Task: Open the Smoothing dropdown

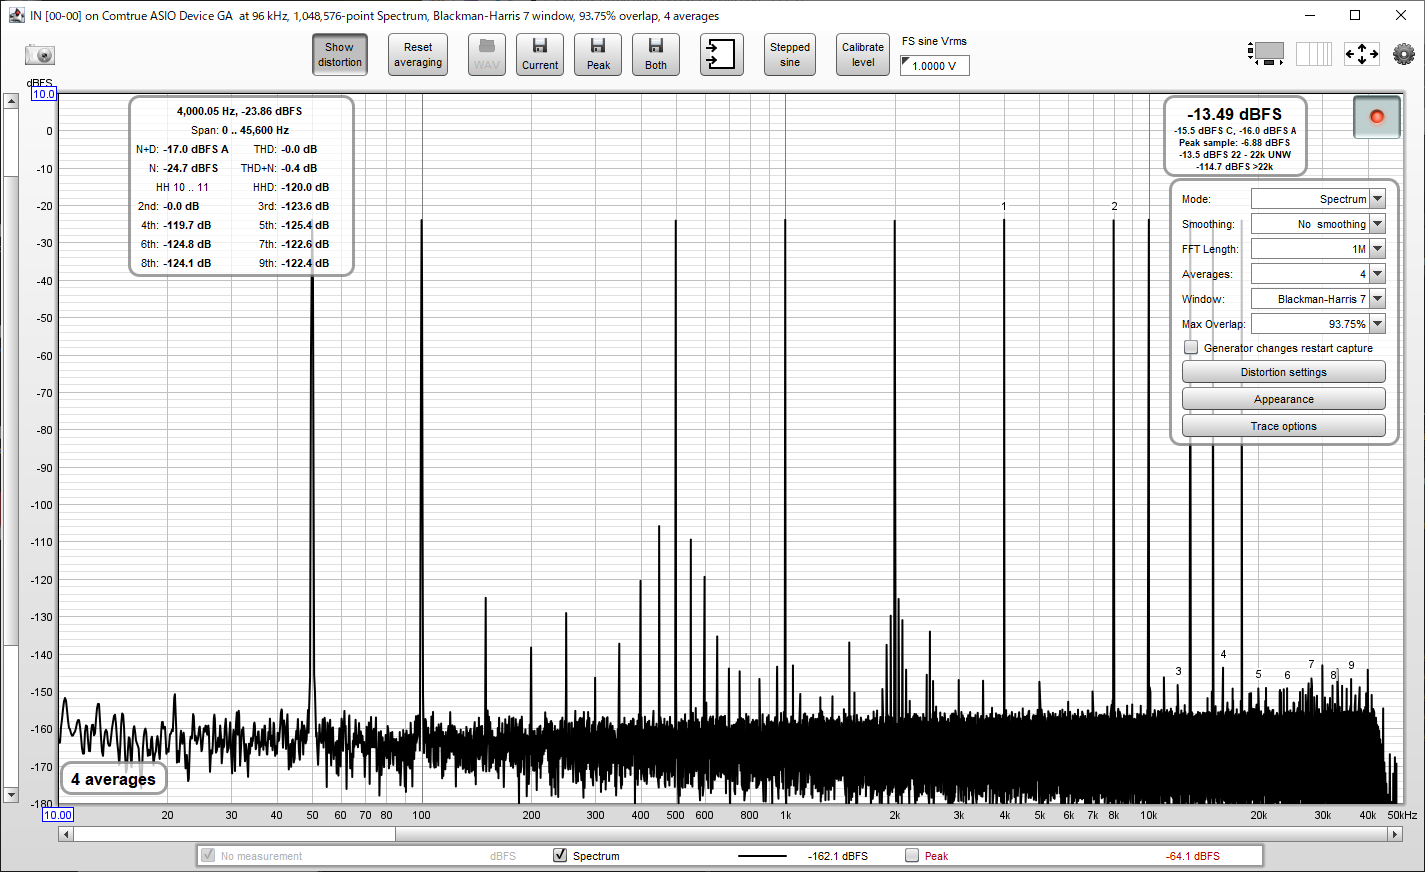Action: tap(1318, 224)
